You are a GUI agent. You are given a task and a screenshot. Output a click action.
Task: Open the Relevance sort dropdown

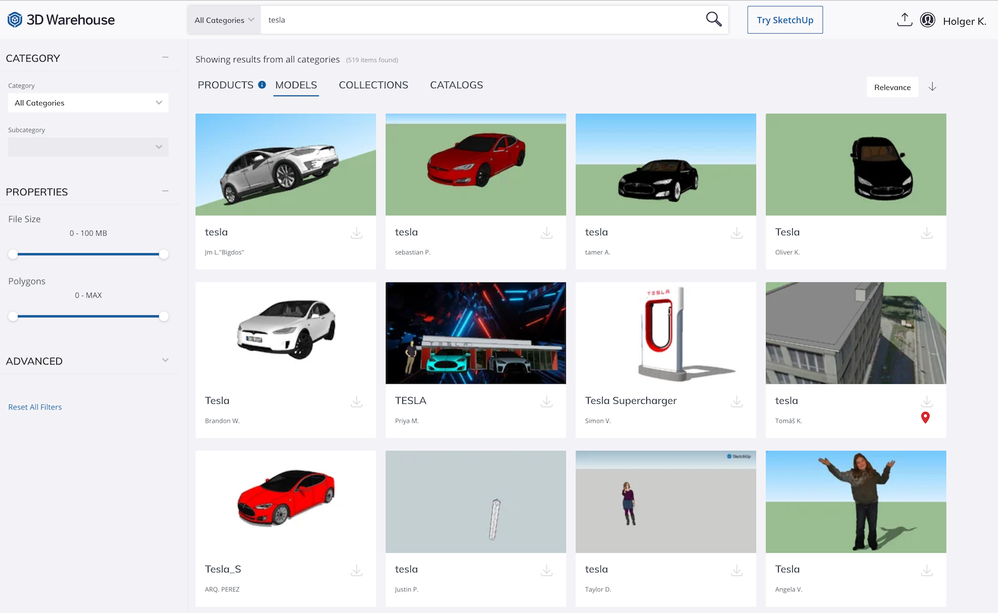click(x=892, y=87)
